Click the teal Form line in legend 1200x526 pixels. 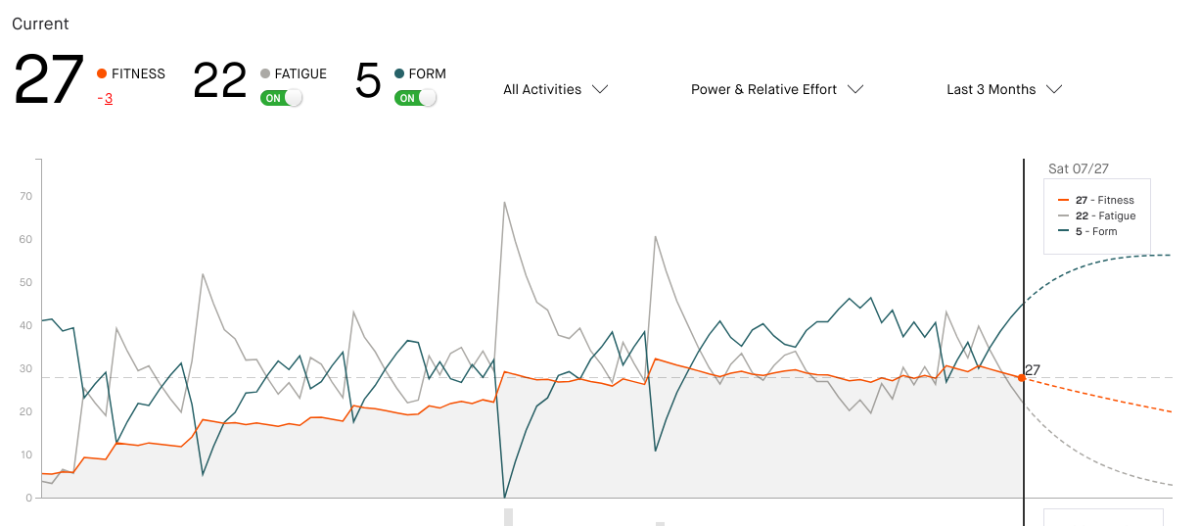coord(1064,232)
